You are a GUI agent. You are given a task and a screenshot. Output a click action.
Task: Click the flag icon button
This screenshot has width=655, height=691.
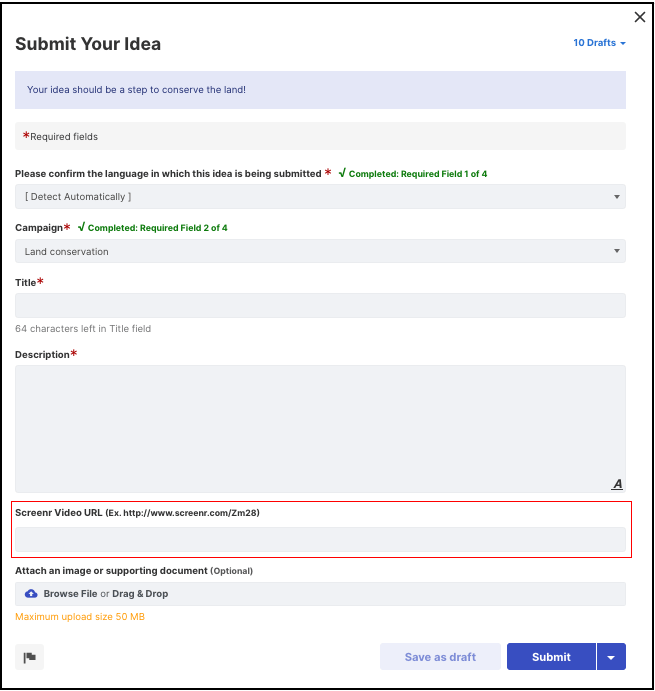point(30,657)
